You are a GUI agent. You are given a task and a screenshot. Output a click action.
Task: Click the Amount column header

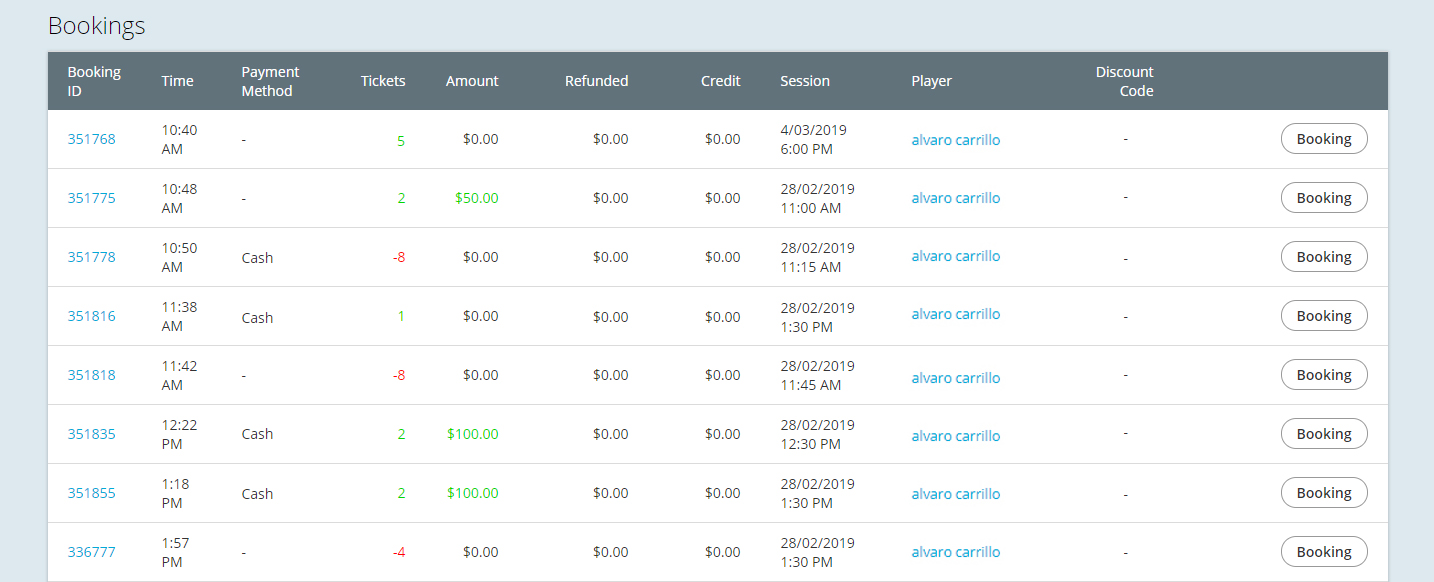(x=472, y=81)
